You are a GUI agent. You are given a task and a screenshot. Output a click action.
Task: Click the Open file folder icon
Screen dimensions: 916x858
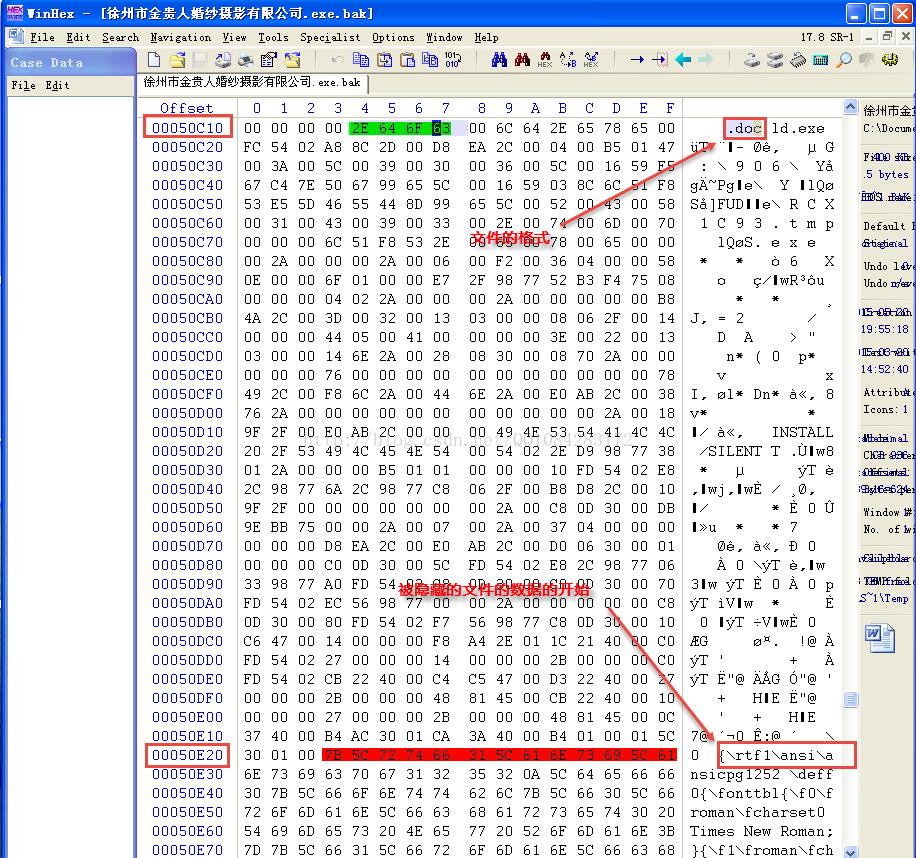pyautogui.click(x=177, y=60)
